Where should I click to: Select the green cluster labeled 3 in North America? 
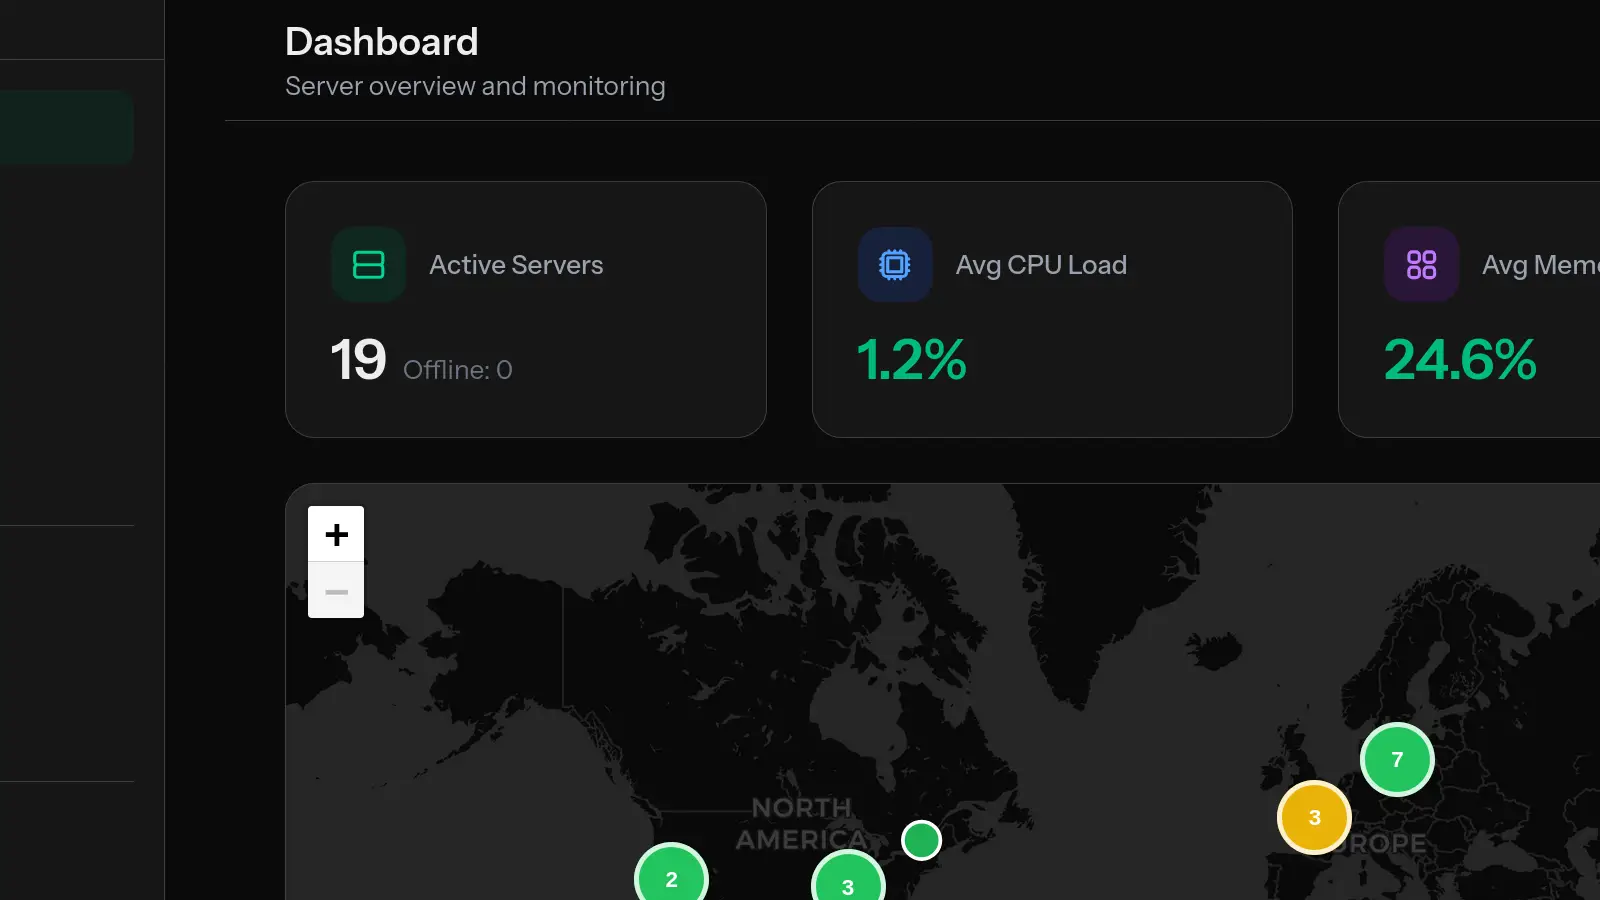pos(847,886)
